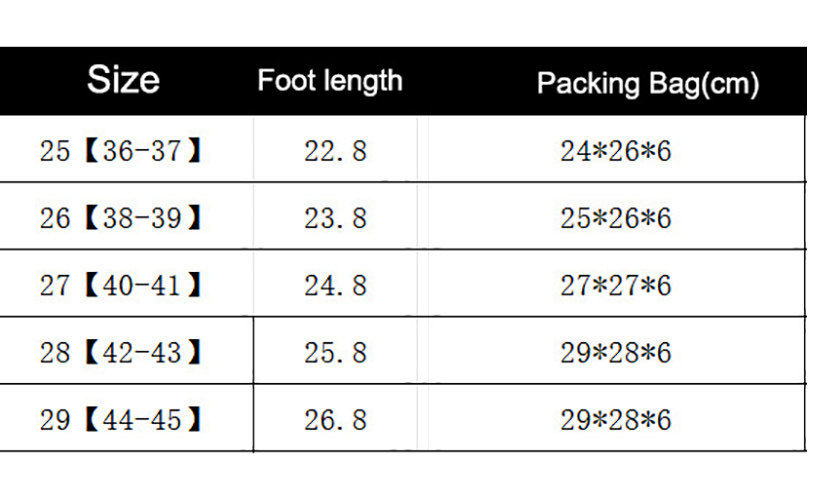Click the 44-45 bracketed size text
Viewport: 817px width, 500px height.
click(x=140, y=420)
